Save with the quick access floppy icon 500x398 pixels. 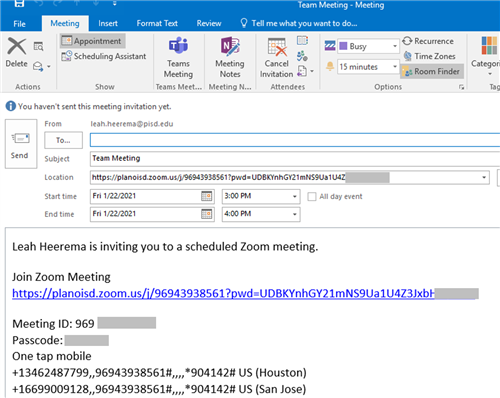[19, 3]
